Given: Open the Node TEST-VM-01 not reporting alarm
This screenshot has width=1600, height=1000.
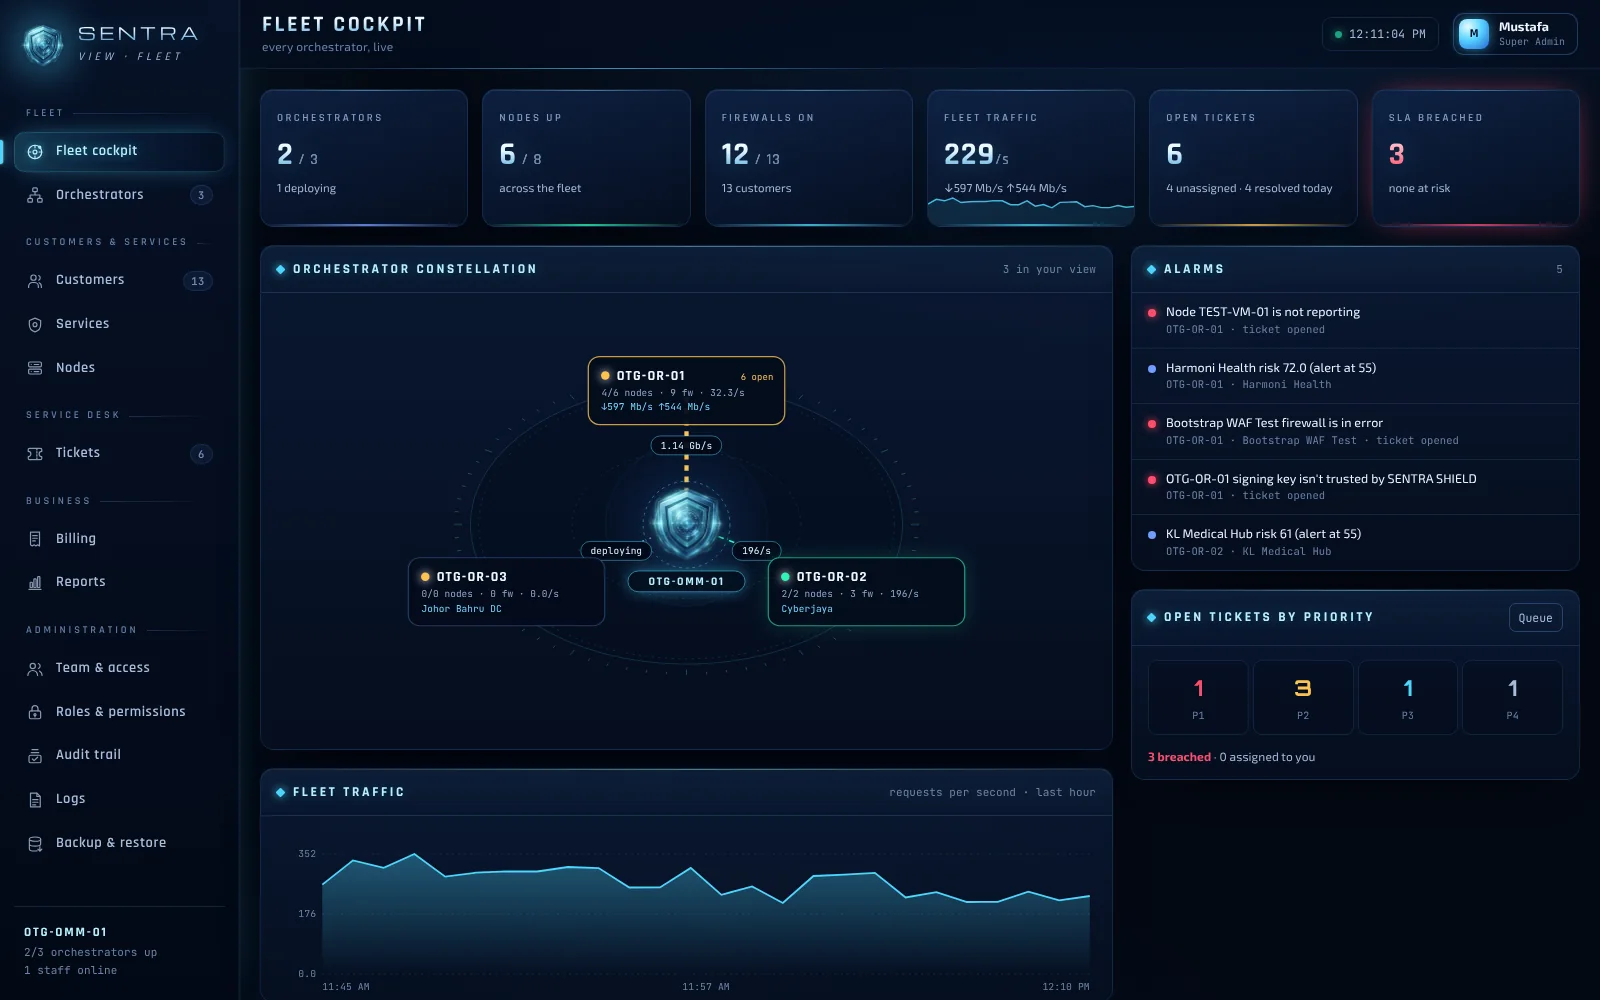Looking at the screenshot, I should [x=1355, y=321].
